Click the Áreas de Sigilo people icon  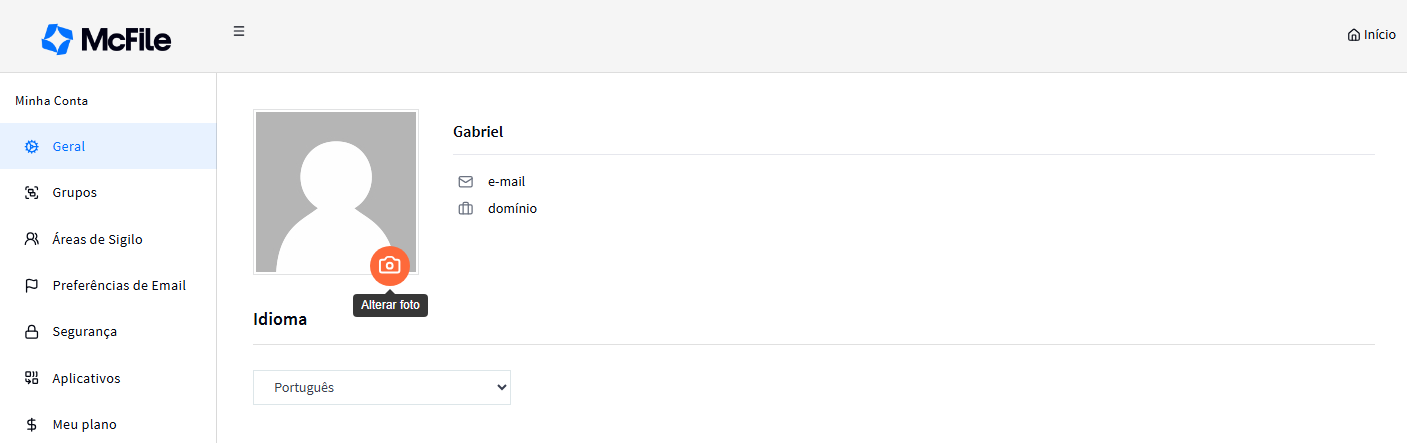click(x=31, y=239)
